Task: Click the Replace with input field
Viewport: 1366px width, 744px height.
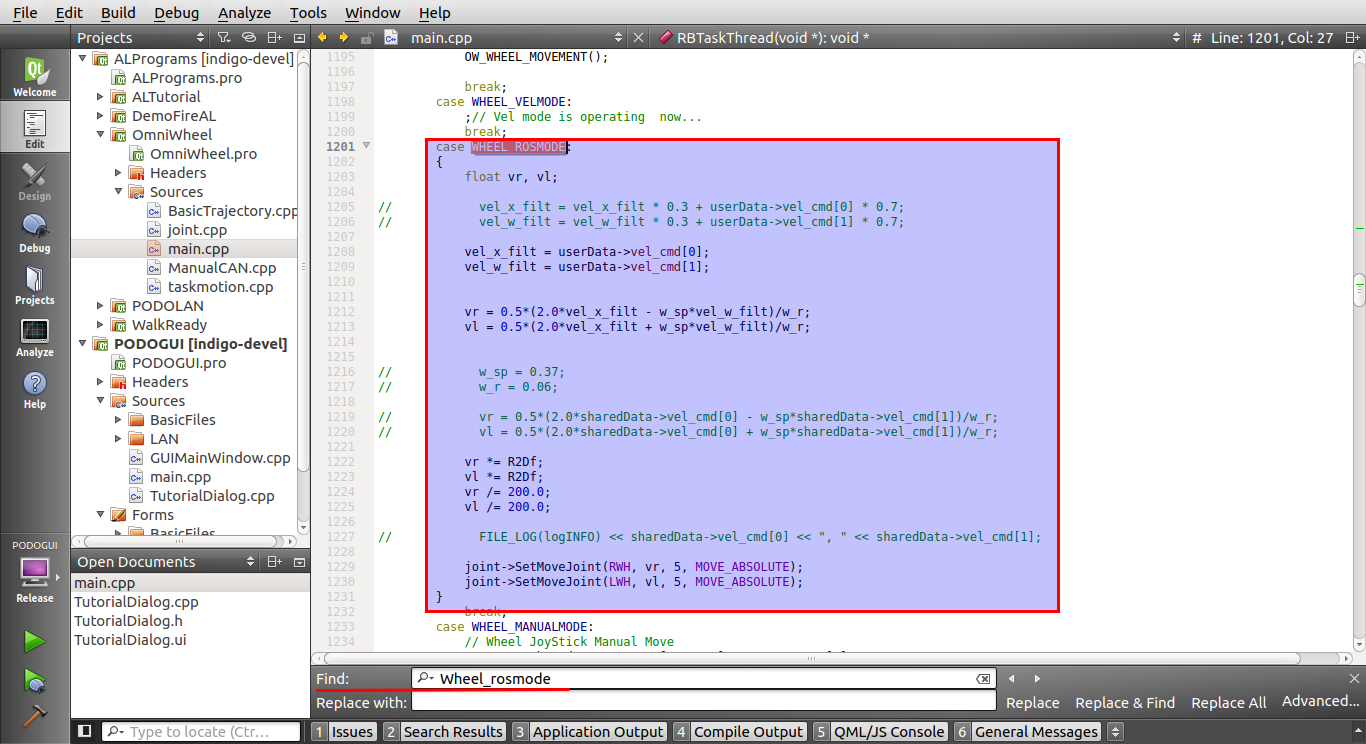Action: (705, 703)
